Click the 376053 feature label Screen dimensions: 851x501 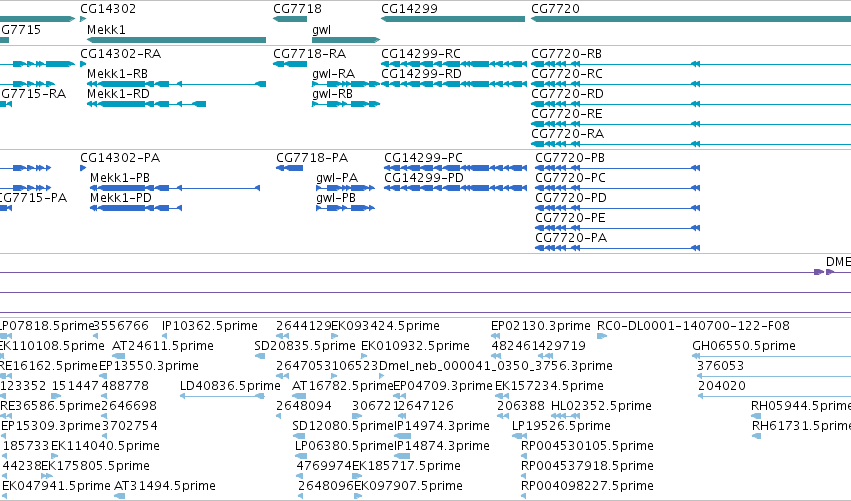coord(720,366)
